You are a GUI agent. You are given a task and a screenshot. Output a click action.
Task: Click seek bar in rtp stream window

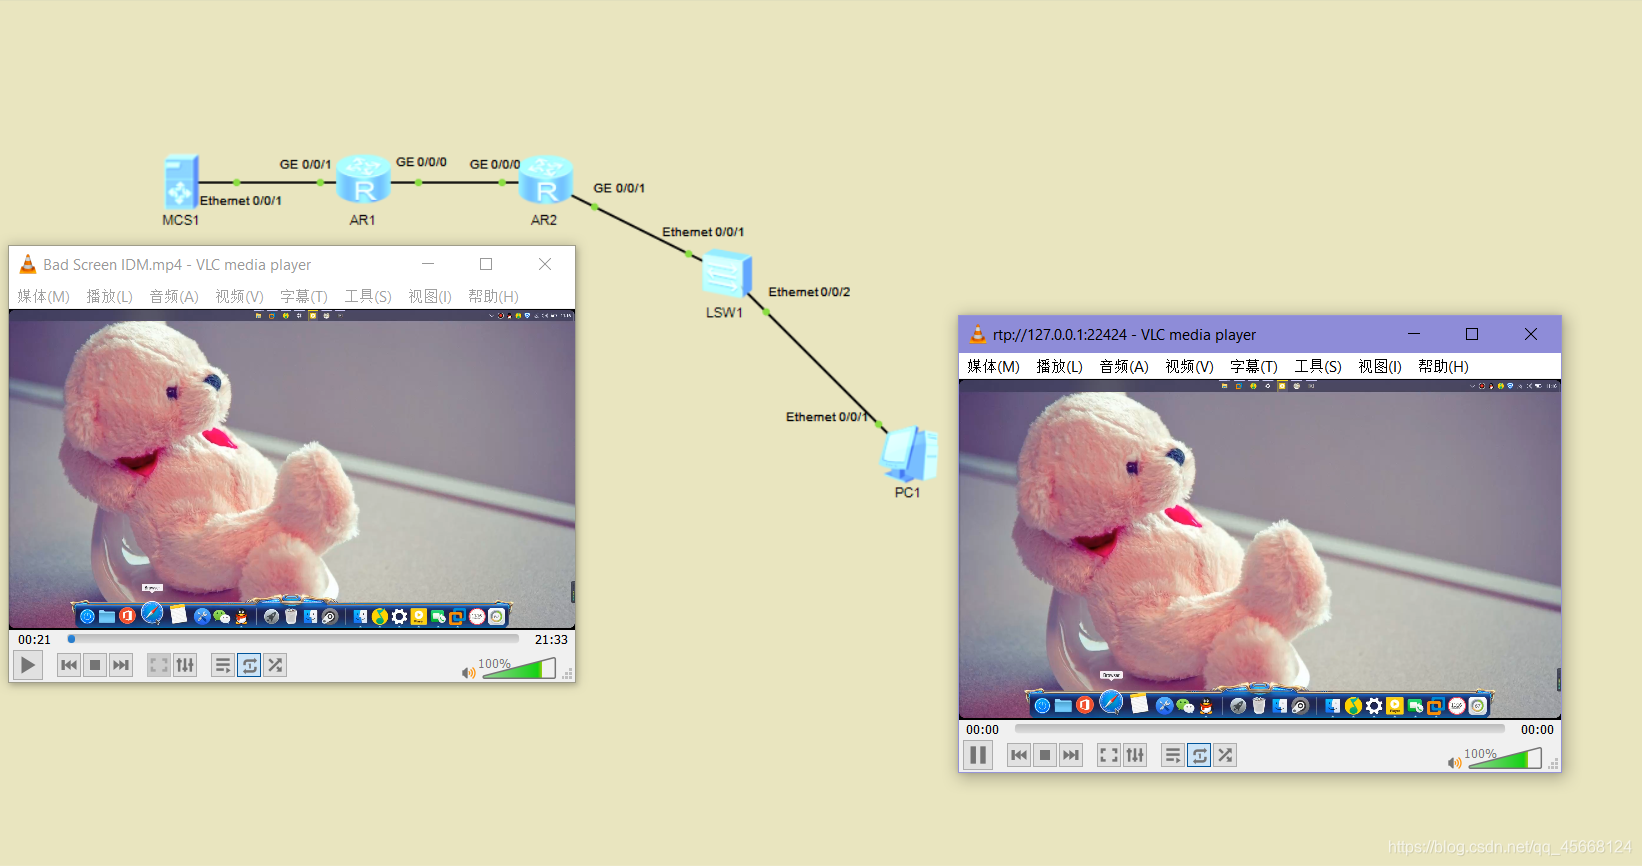point(1260,729)
